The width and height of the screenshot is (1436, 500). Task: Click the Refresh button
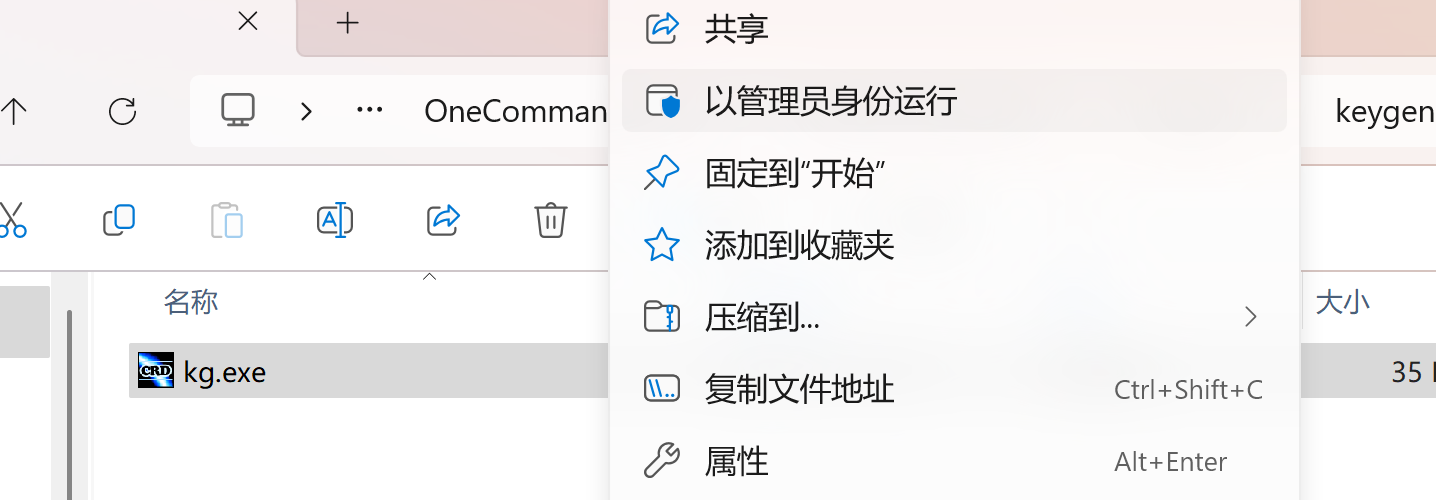(122, 110)
